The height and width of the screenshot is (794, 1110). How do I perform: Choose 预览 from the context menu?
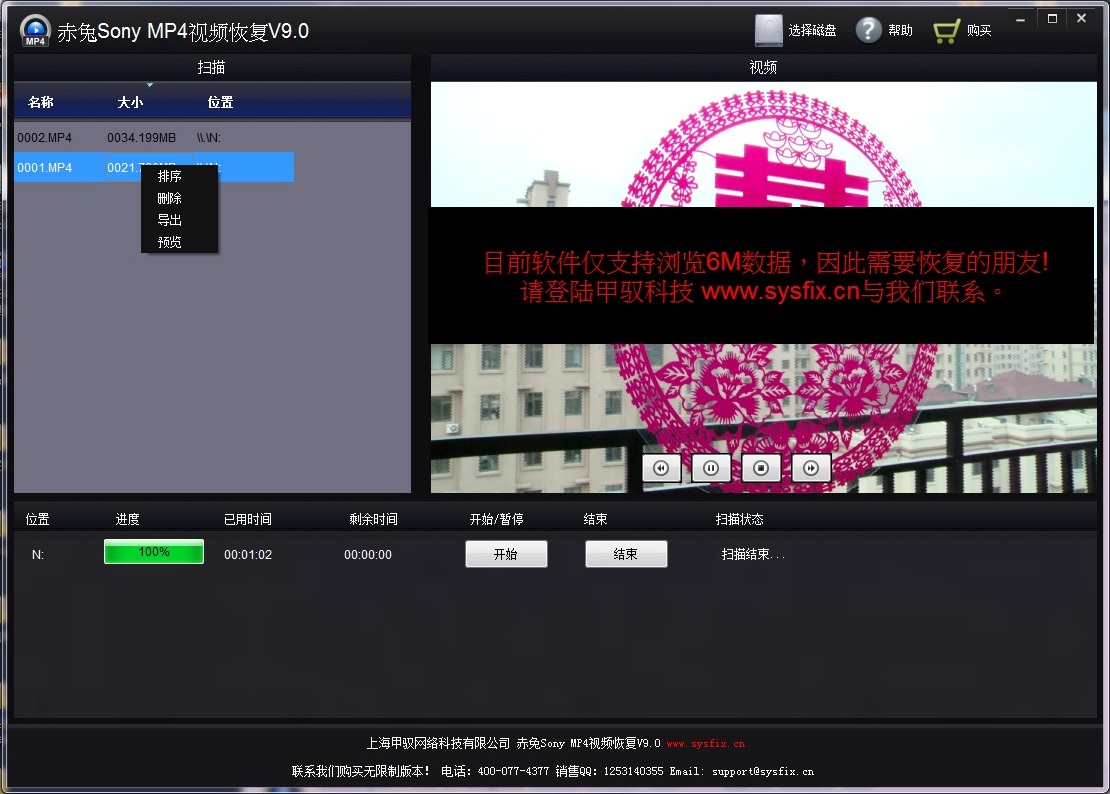click(169, 242)
